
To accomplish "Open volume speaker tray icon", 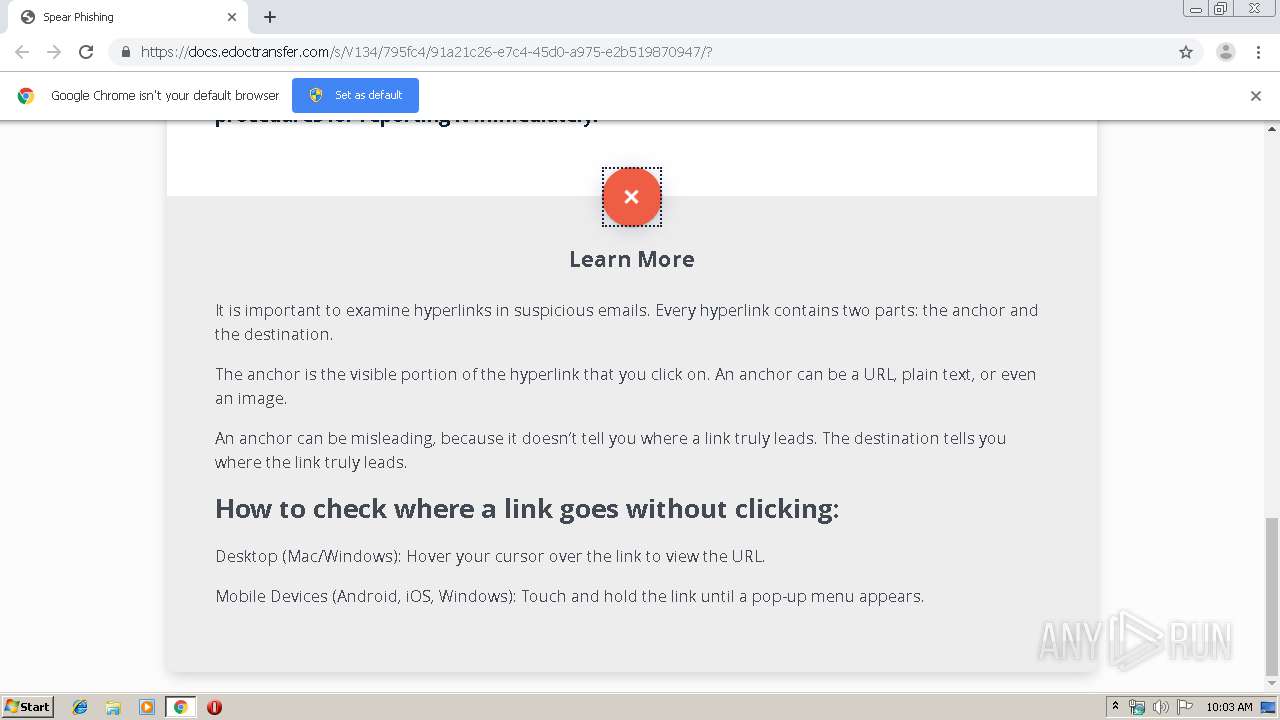I will coord(1161,707).
